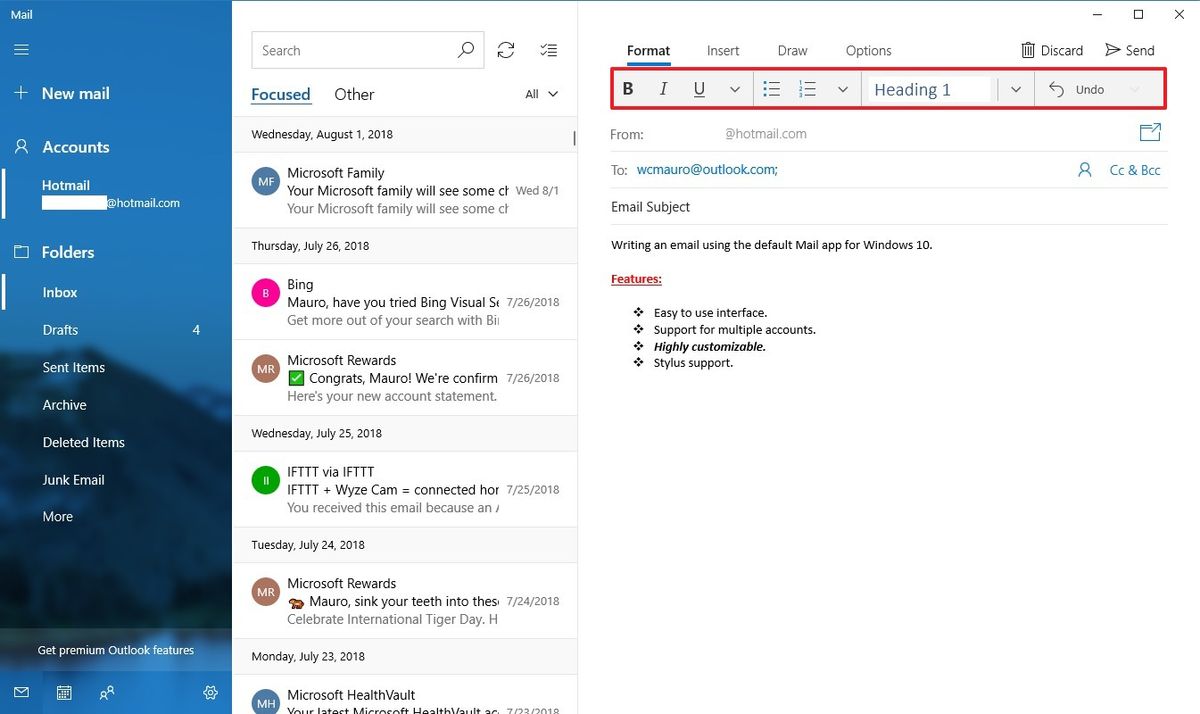Toggle underline formatting
1200x714 pixels.
point(699,88)
